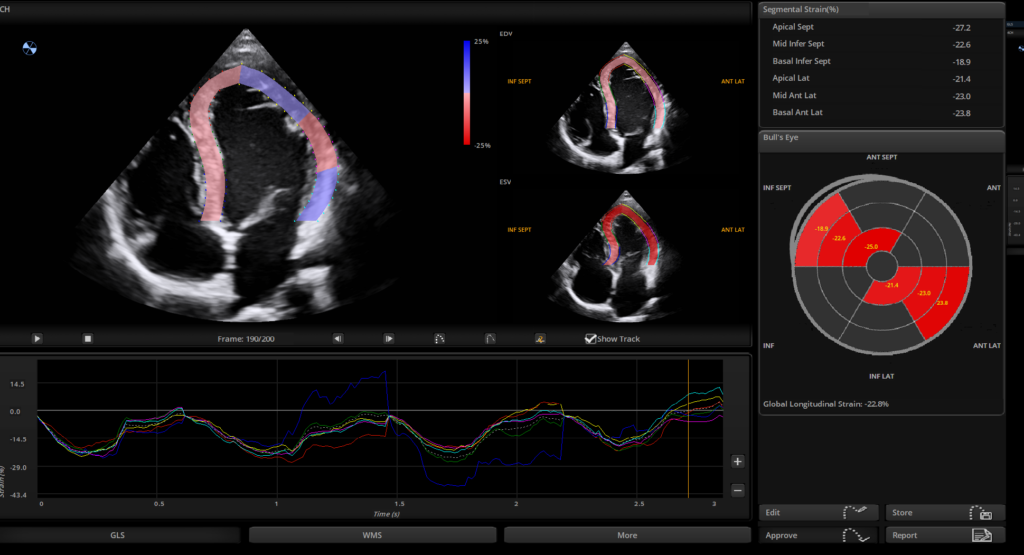Click the orange strain overlay icon
This screenshot has width=1024, height=555.
(540, 338)
